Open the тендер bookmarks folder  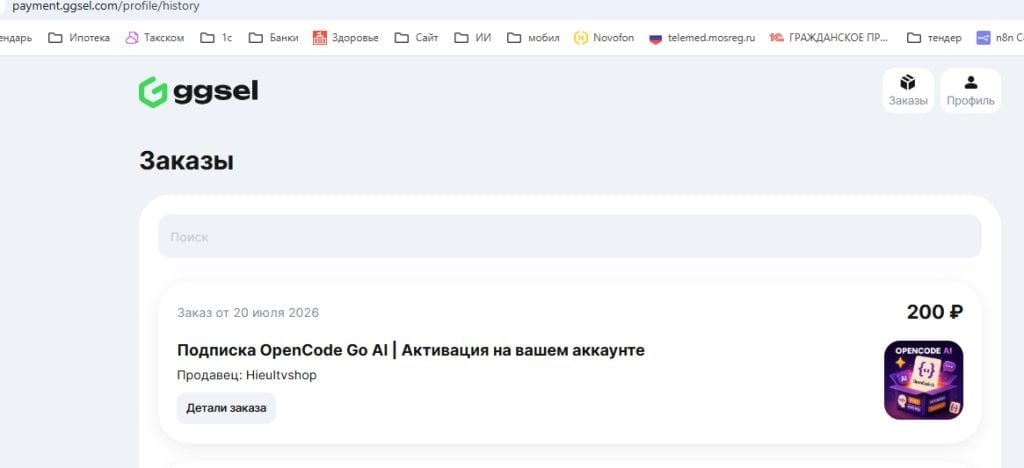click(x=935, y=38)
